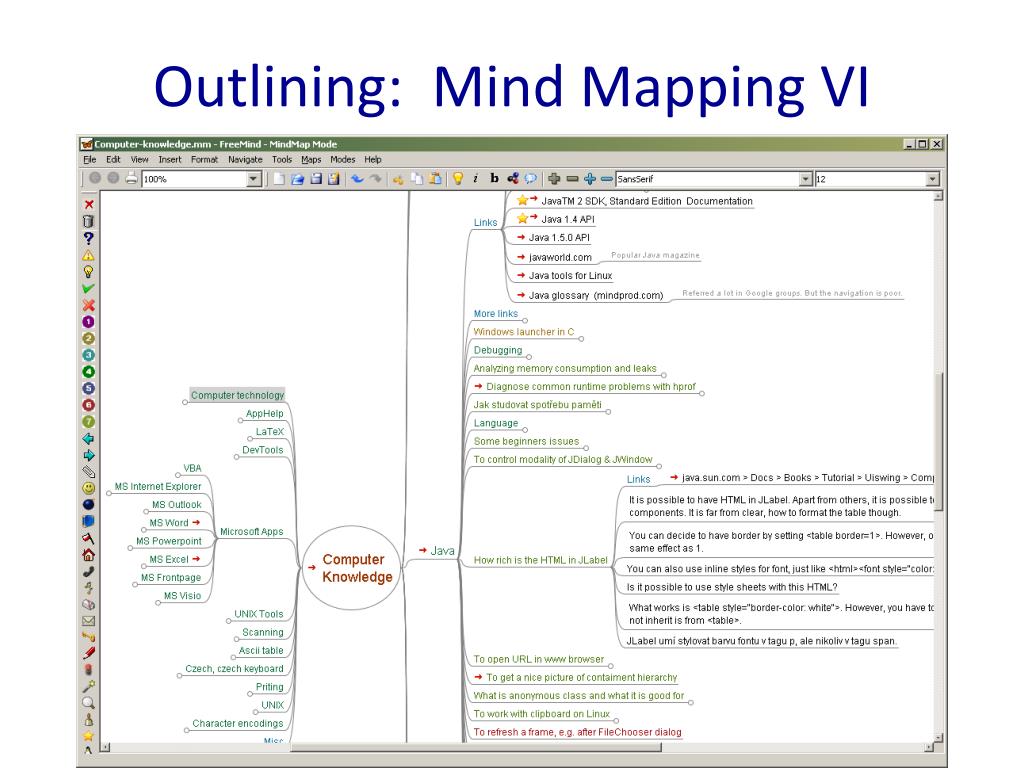Image resolution: width=1024 pixels, height=768 pixels.
Task: Click the open folder icon in the toolbar
Action: coord(297,178)
